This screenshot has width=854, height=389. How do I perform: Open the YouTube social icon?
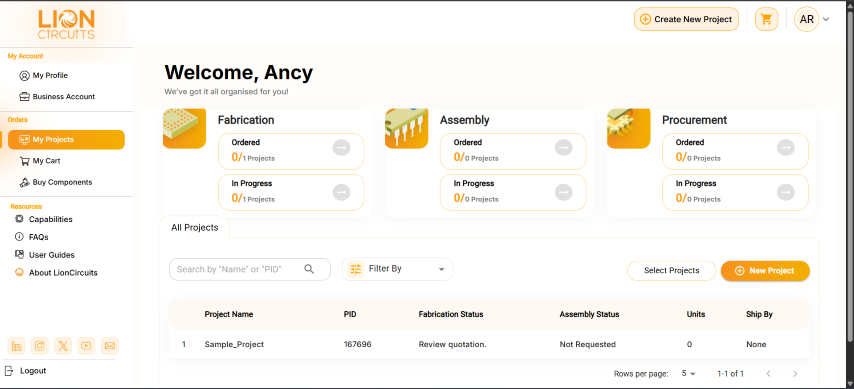point(86,346)
